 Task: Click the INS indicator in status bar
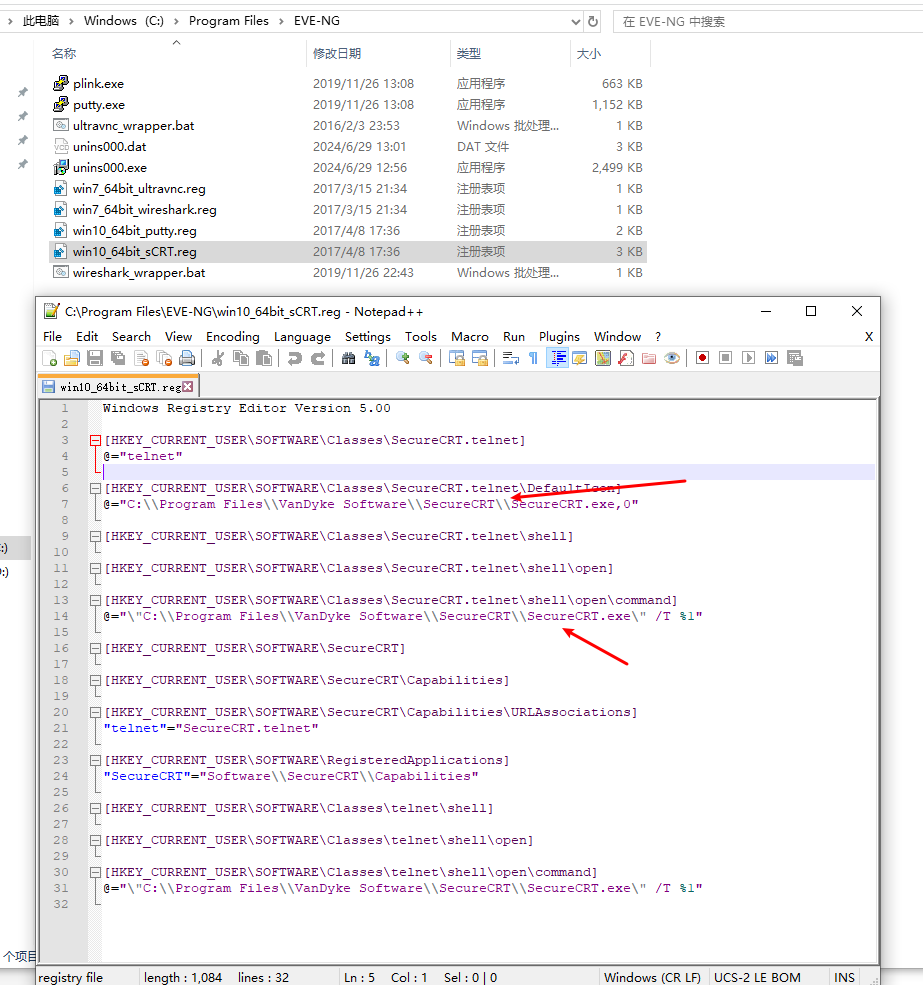844,977
